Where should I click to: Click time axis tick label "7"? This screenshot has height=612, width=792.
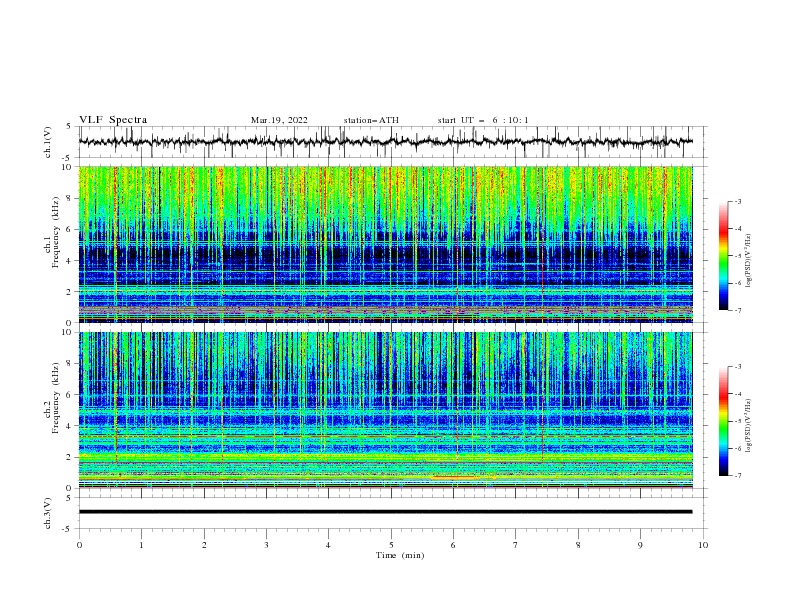point(516,545)
